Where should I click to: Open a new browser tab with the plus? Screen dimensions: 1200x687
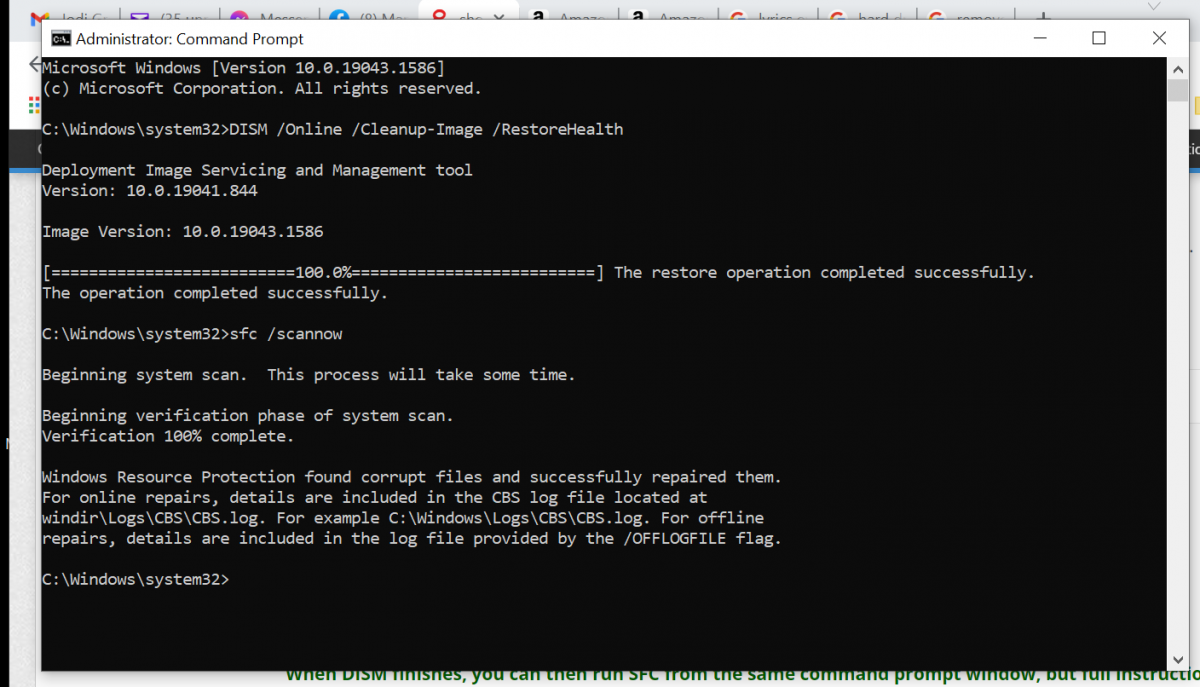click(x=1043, y=18)
